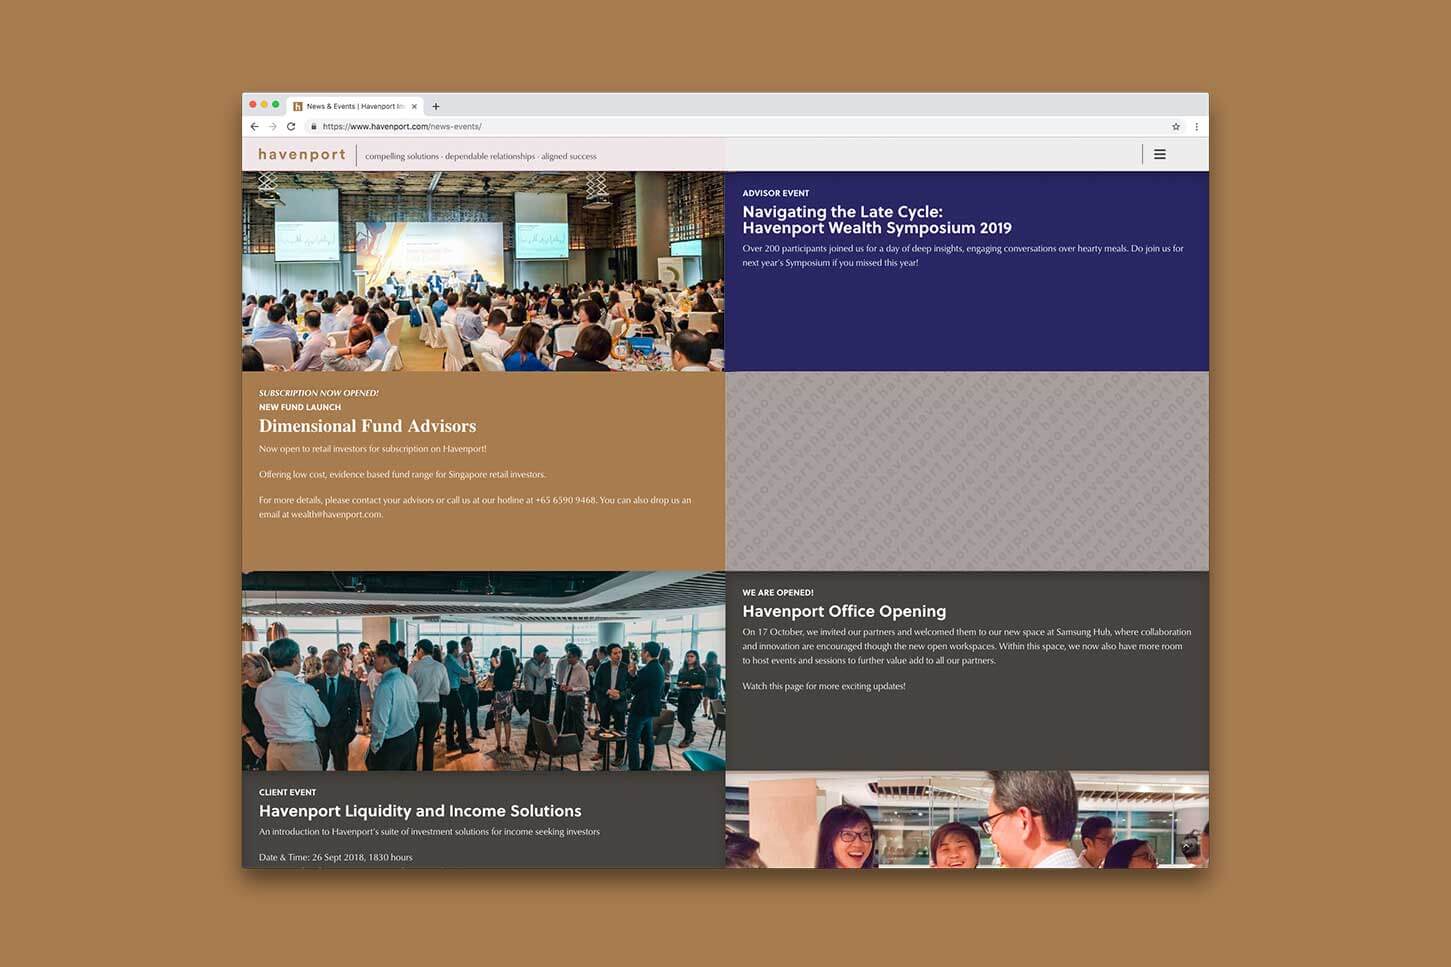Click CLIENT EVENT label
Viewport: 1451px width, 967px height.
pyautogui.click(x=287, y=792)
